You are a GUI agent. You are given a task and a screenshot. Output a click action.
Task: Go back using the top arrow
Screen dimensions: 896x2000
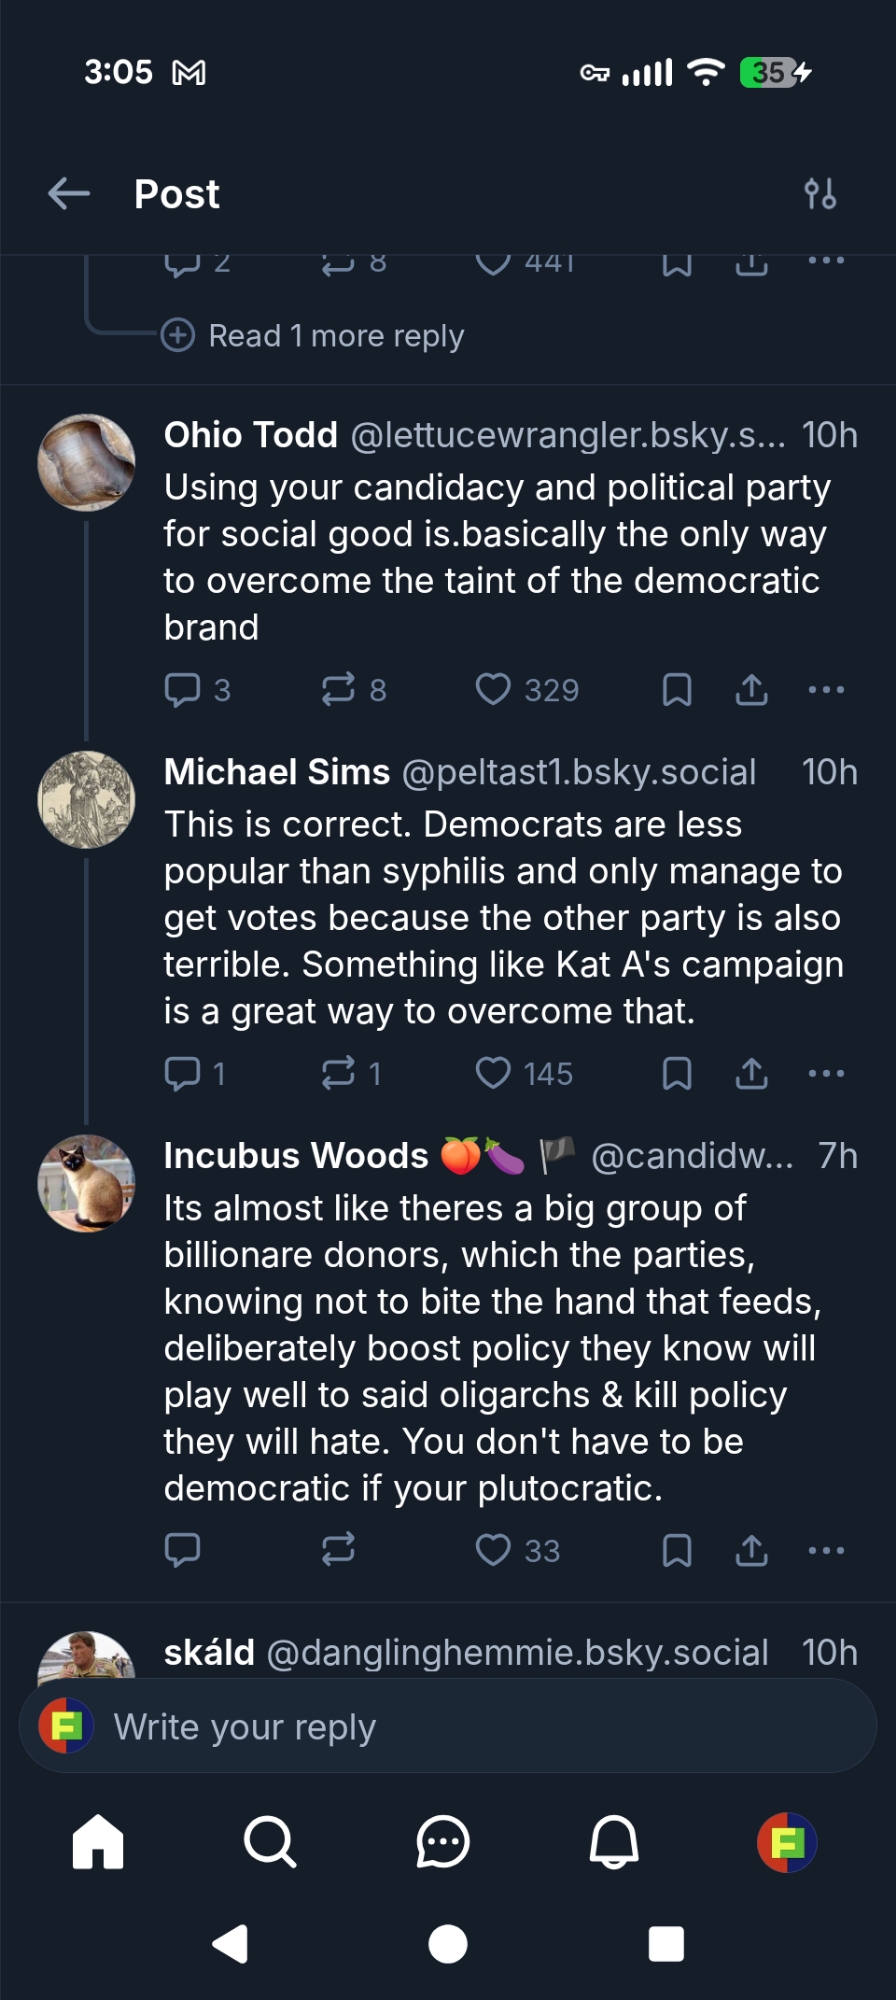pos(69,194)
